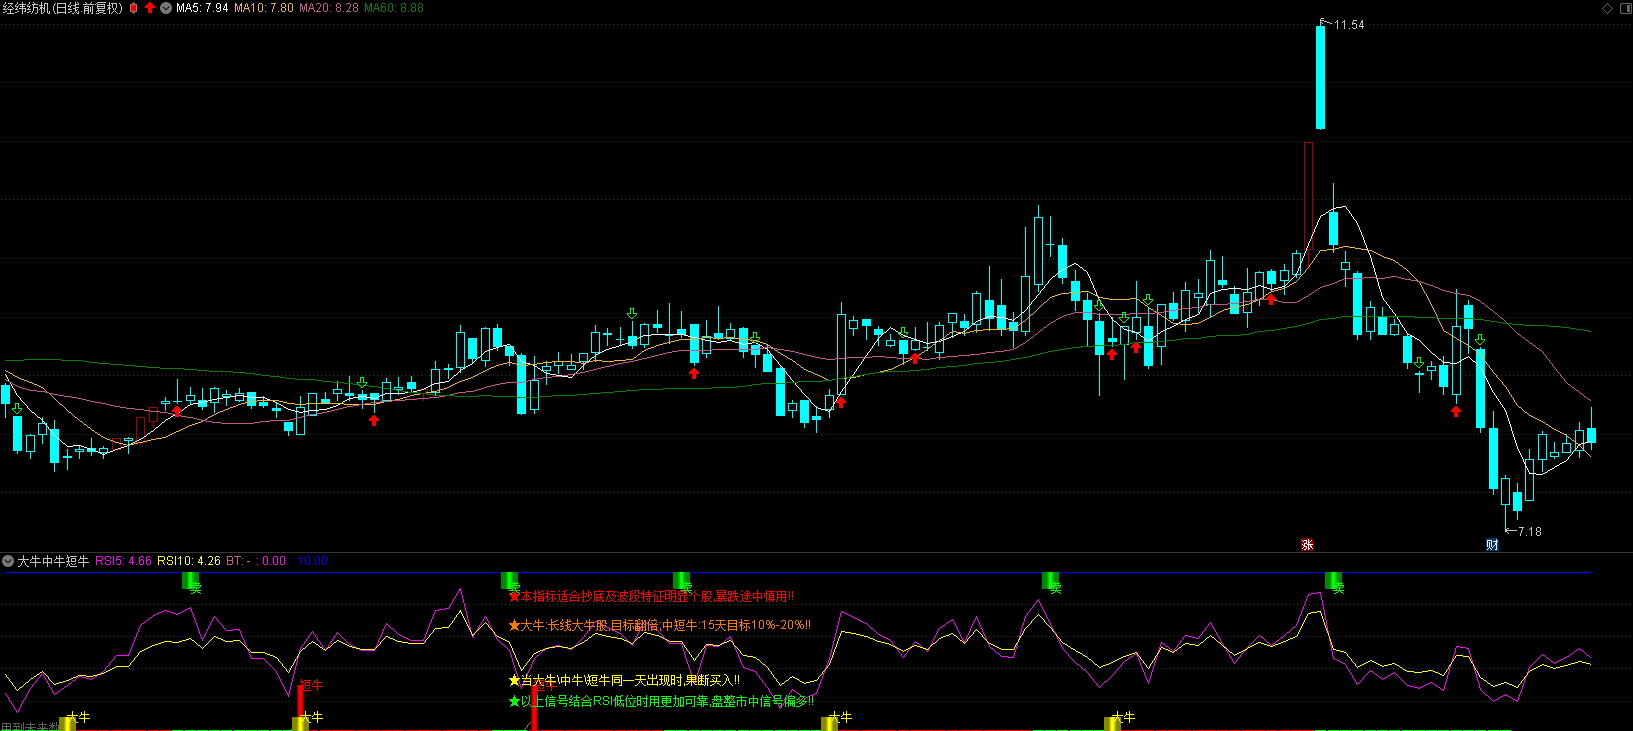Click the 7.18 low price label
The width and height of the screenshot is (1633, 731).
point(1530,532)
